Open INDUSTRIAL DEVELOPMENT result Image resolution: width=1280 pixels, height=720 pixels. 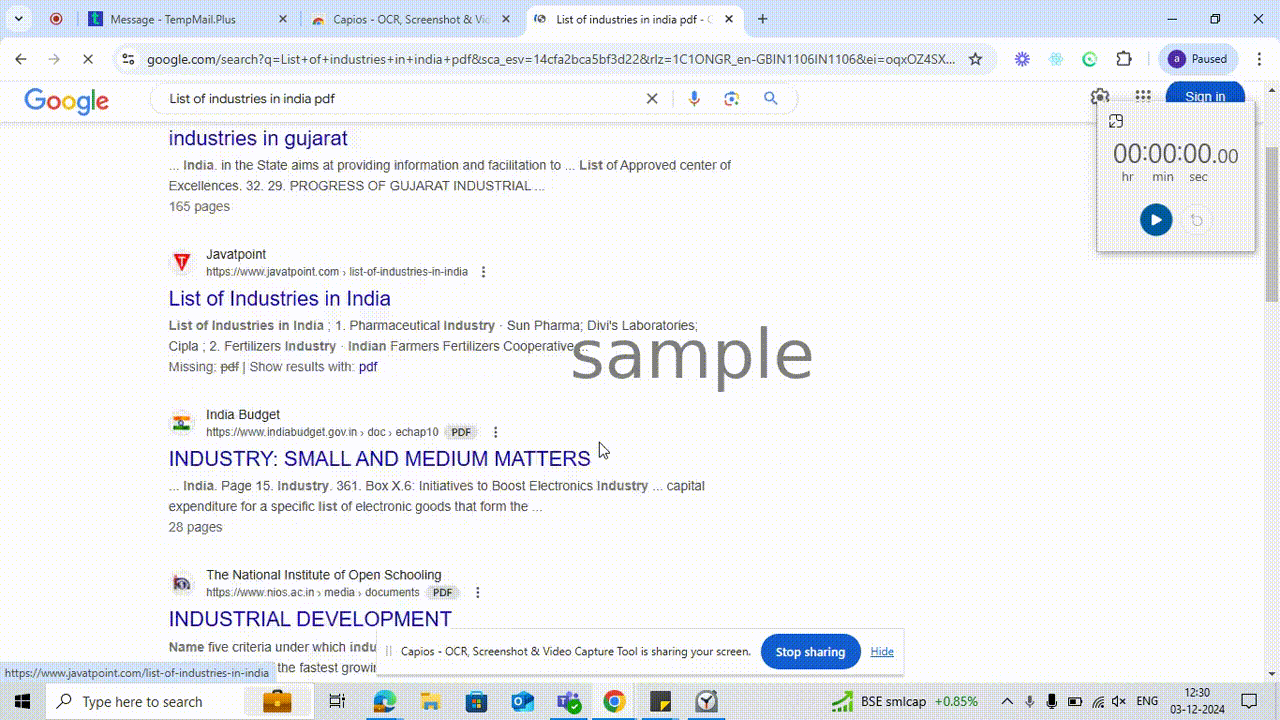(x=310, y=618)
